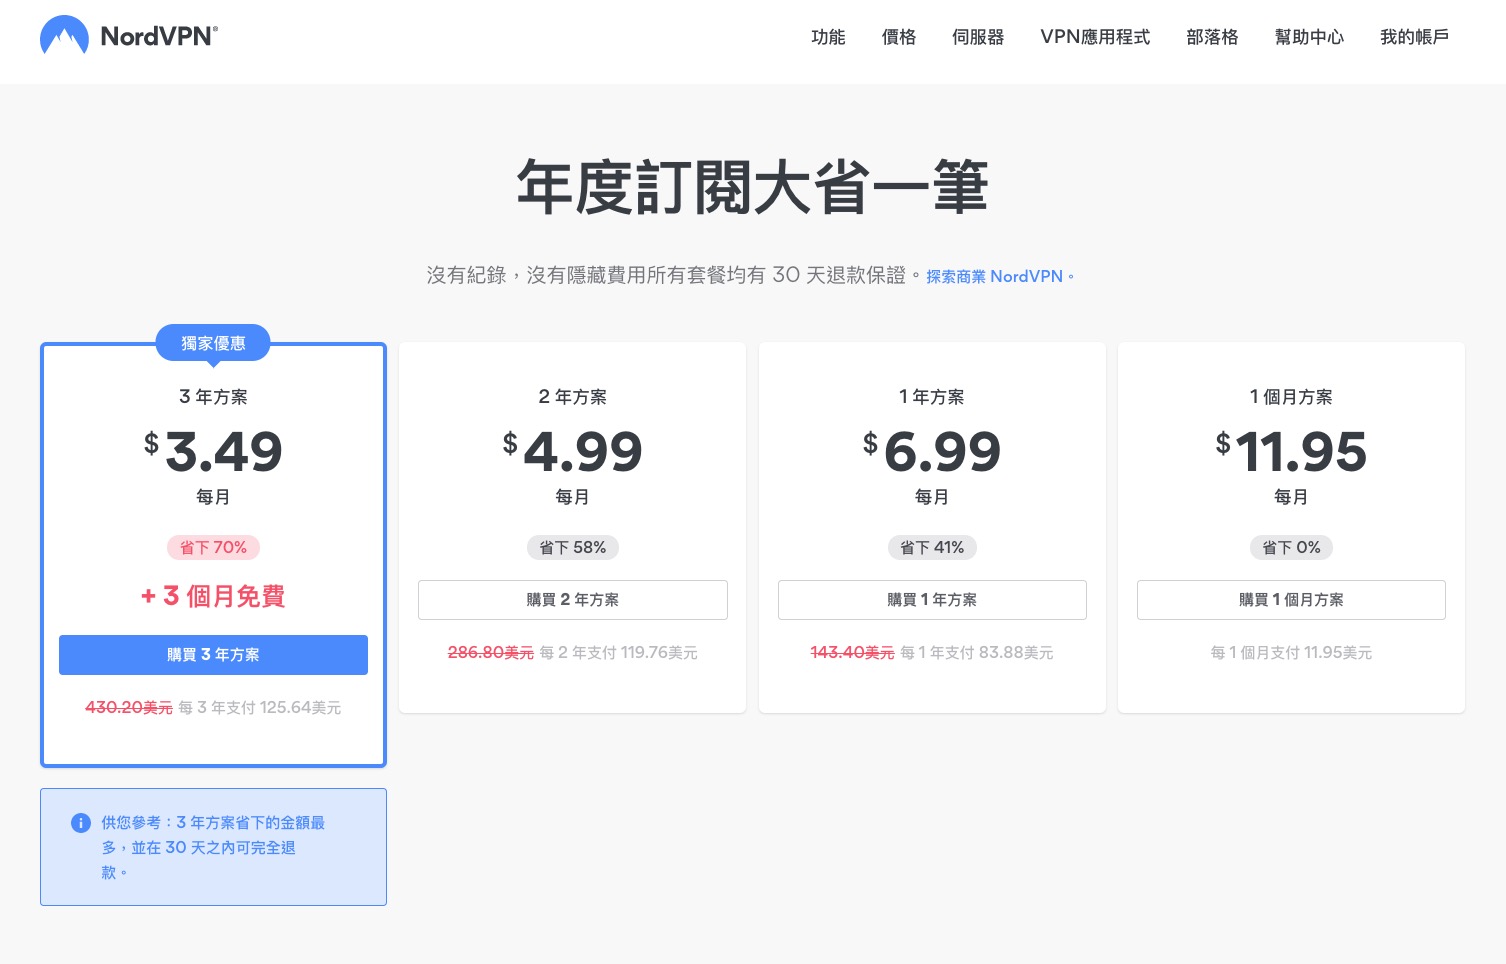
Task: Click the 年度訂閱大省一筆 headline
Action: point(752,188)
